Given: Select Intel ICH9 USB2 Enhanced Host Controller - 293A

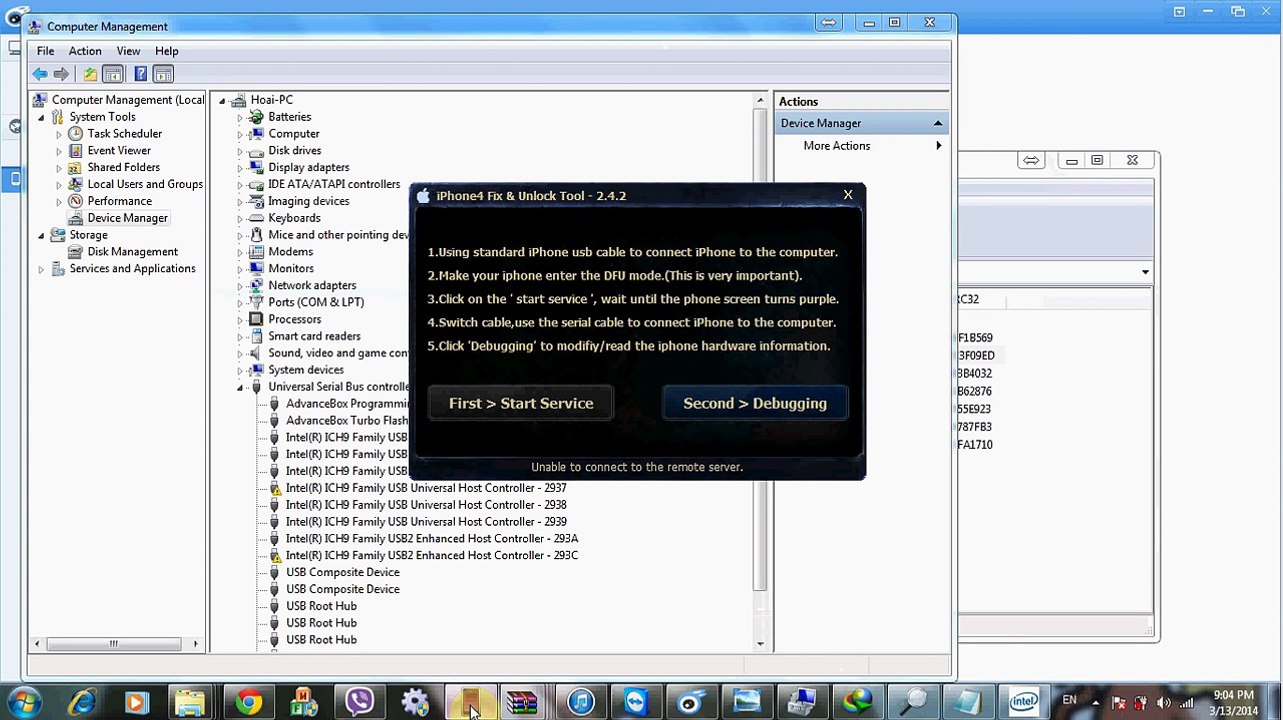Looking at the screenshot, I should point(432,538).
